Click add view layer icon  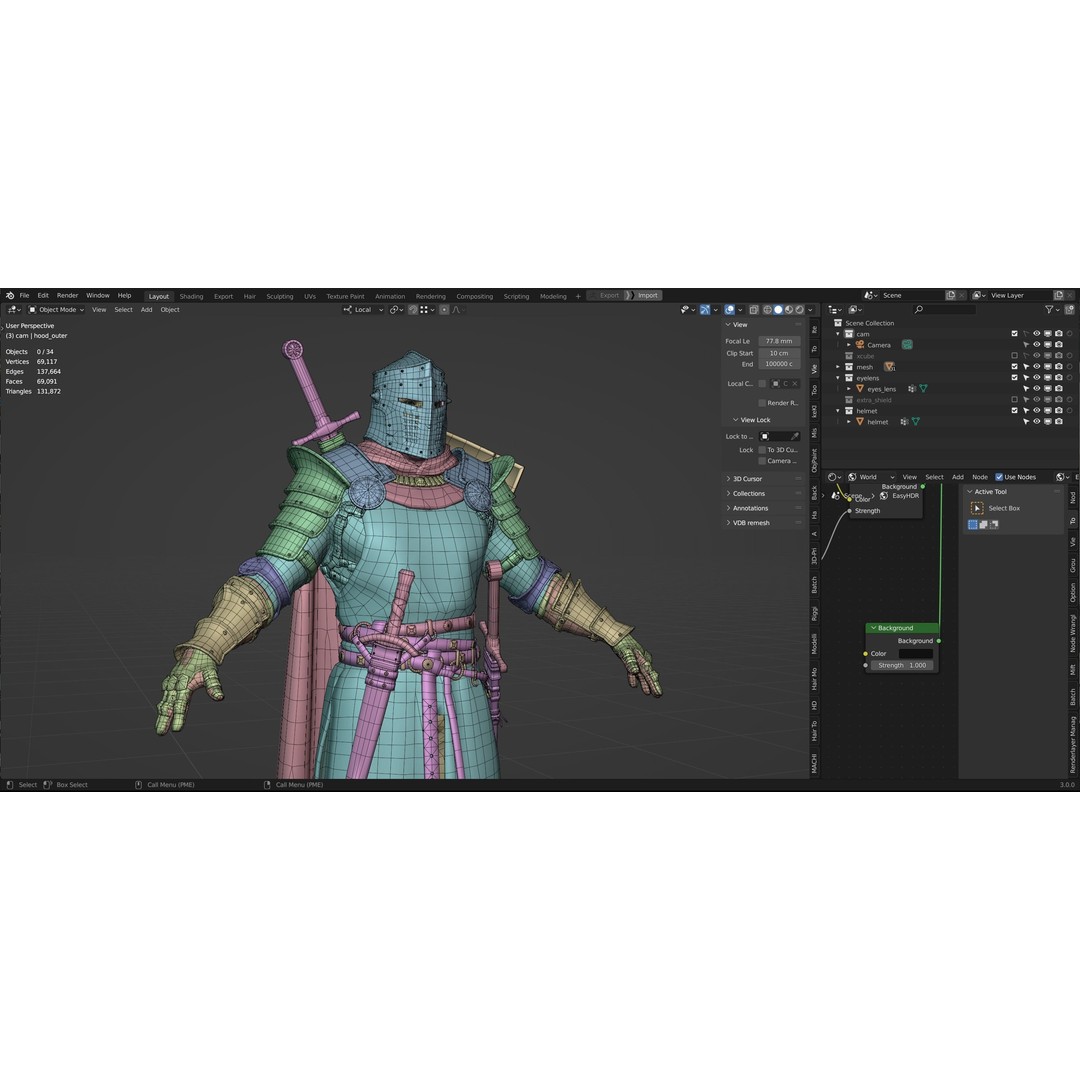click(x=1059, y=295)
